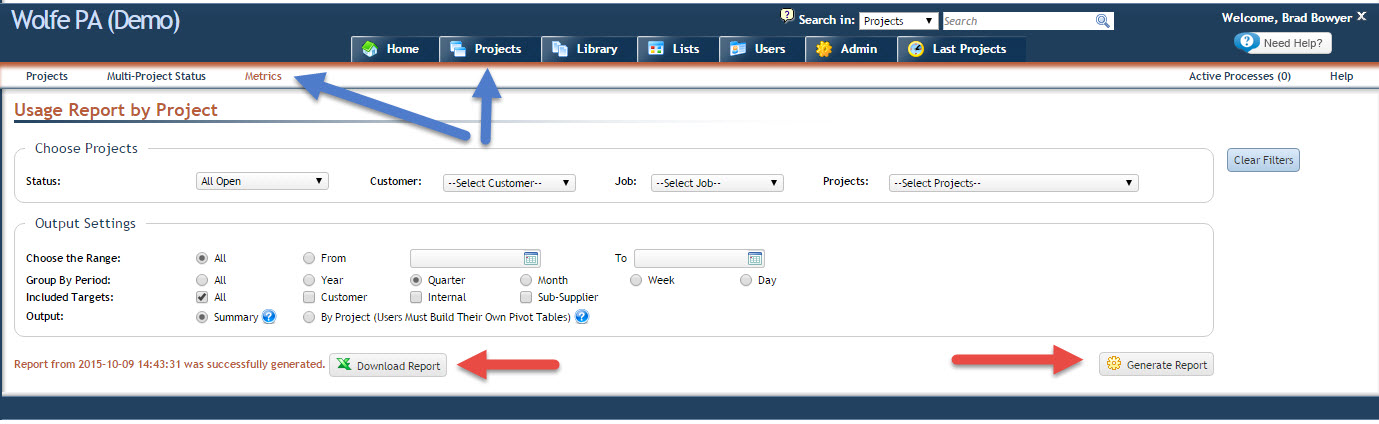This screenshot has height=424, width=1379.
Task: Open the Users tab
Action: pyautogui.click(x=759, y=49)
